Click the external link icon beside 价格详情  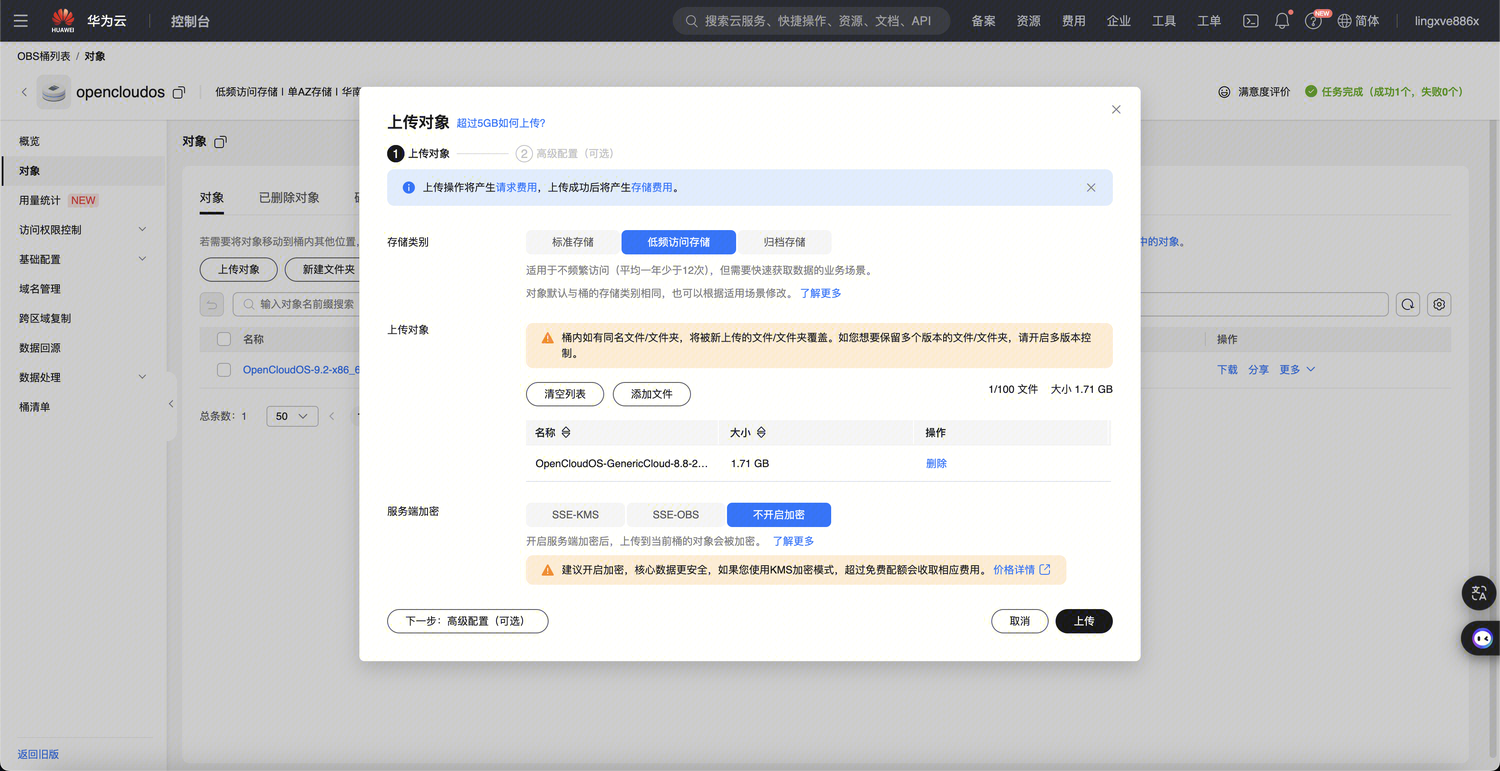(1045, 570)
